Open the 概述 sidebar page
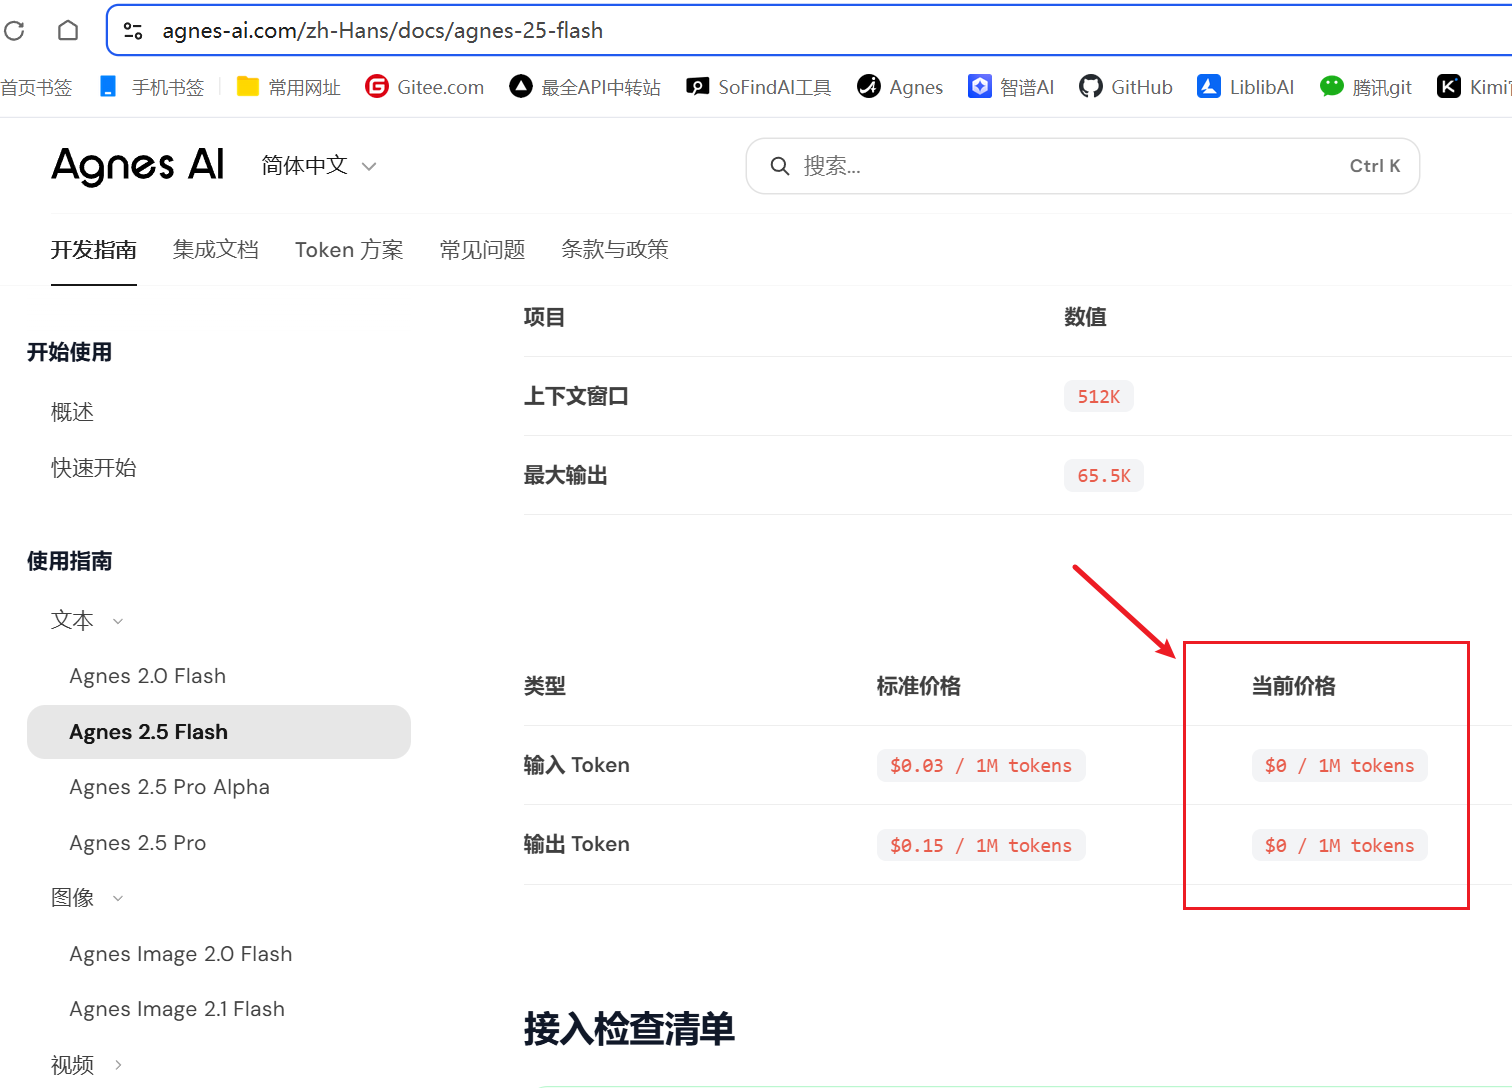 click(x=72, y=412)
